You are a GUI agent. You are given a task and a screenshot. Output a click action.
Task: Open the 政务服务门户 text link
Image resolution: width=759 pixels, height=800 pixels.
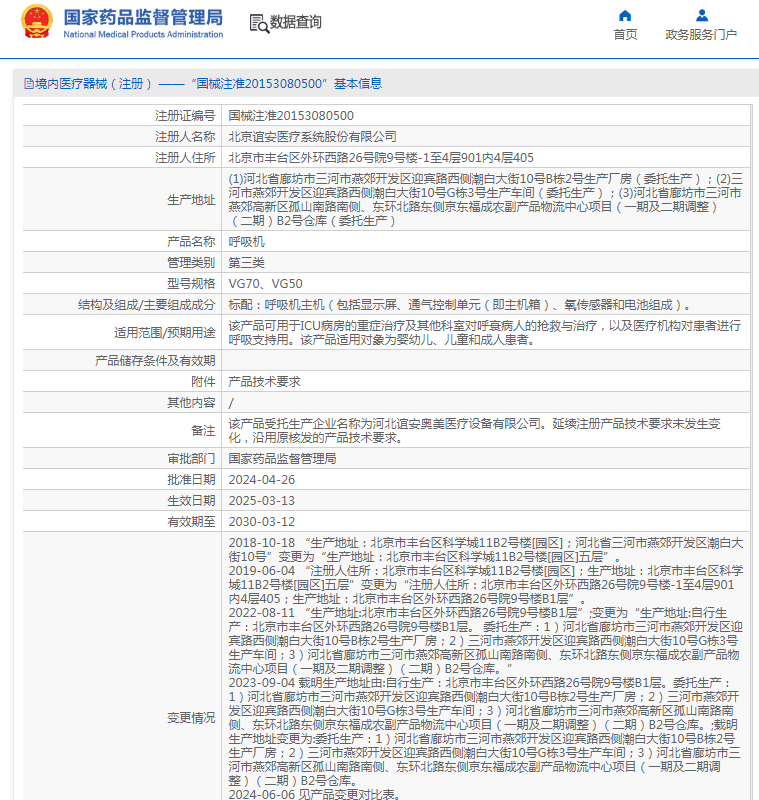pos(701,34)
